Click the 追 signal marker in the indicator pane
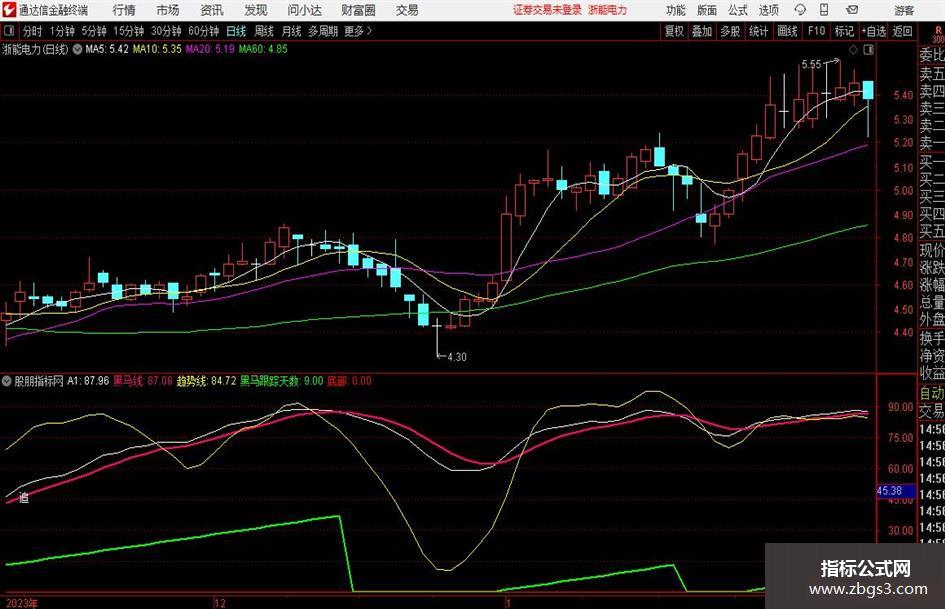 [x=24, y=497]
